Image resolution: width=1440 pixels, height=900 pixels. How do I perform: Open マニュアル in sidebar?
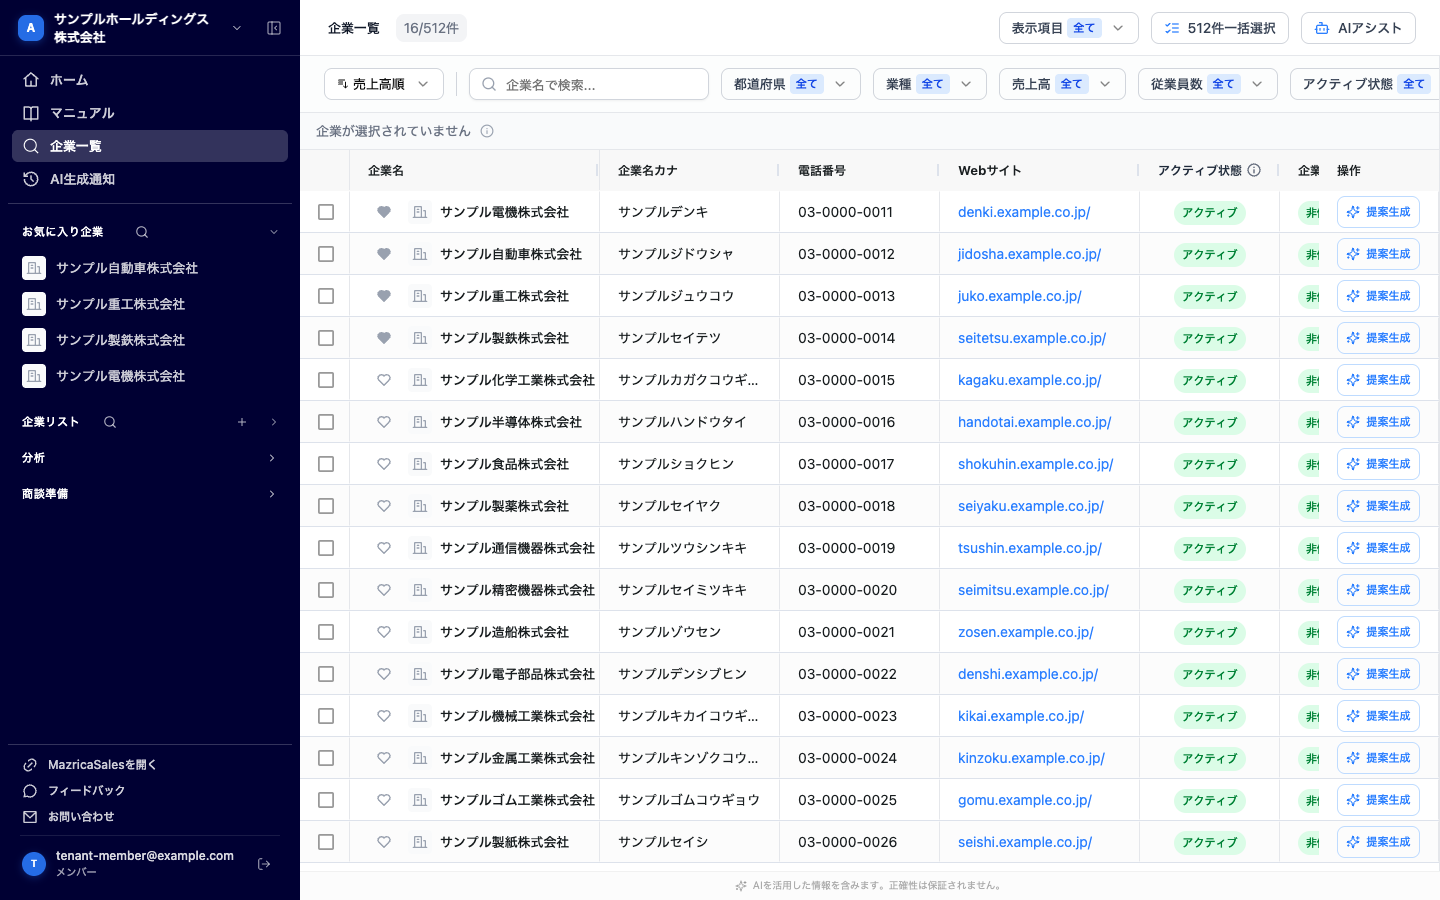pos(150,113)
